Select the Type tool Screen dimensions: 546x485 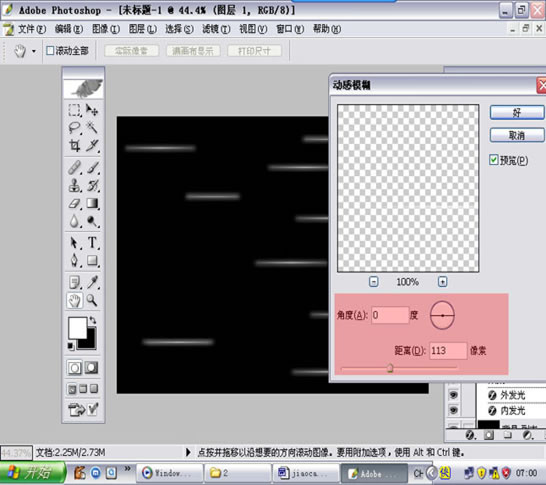tap(92, 242)
